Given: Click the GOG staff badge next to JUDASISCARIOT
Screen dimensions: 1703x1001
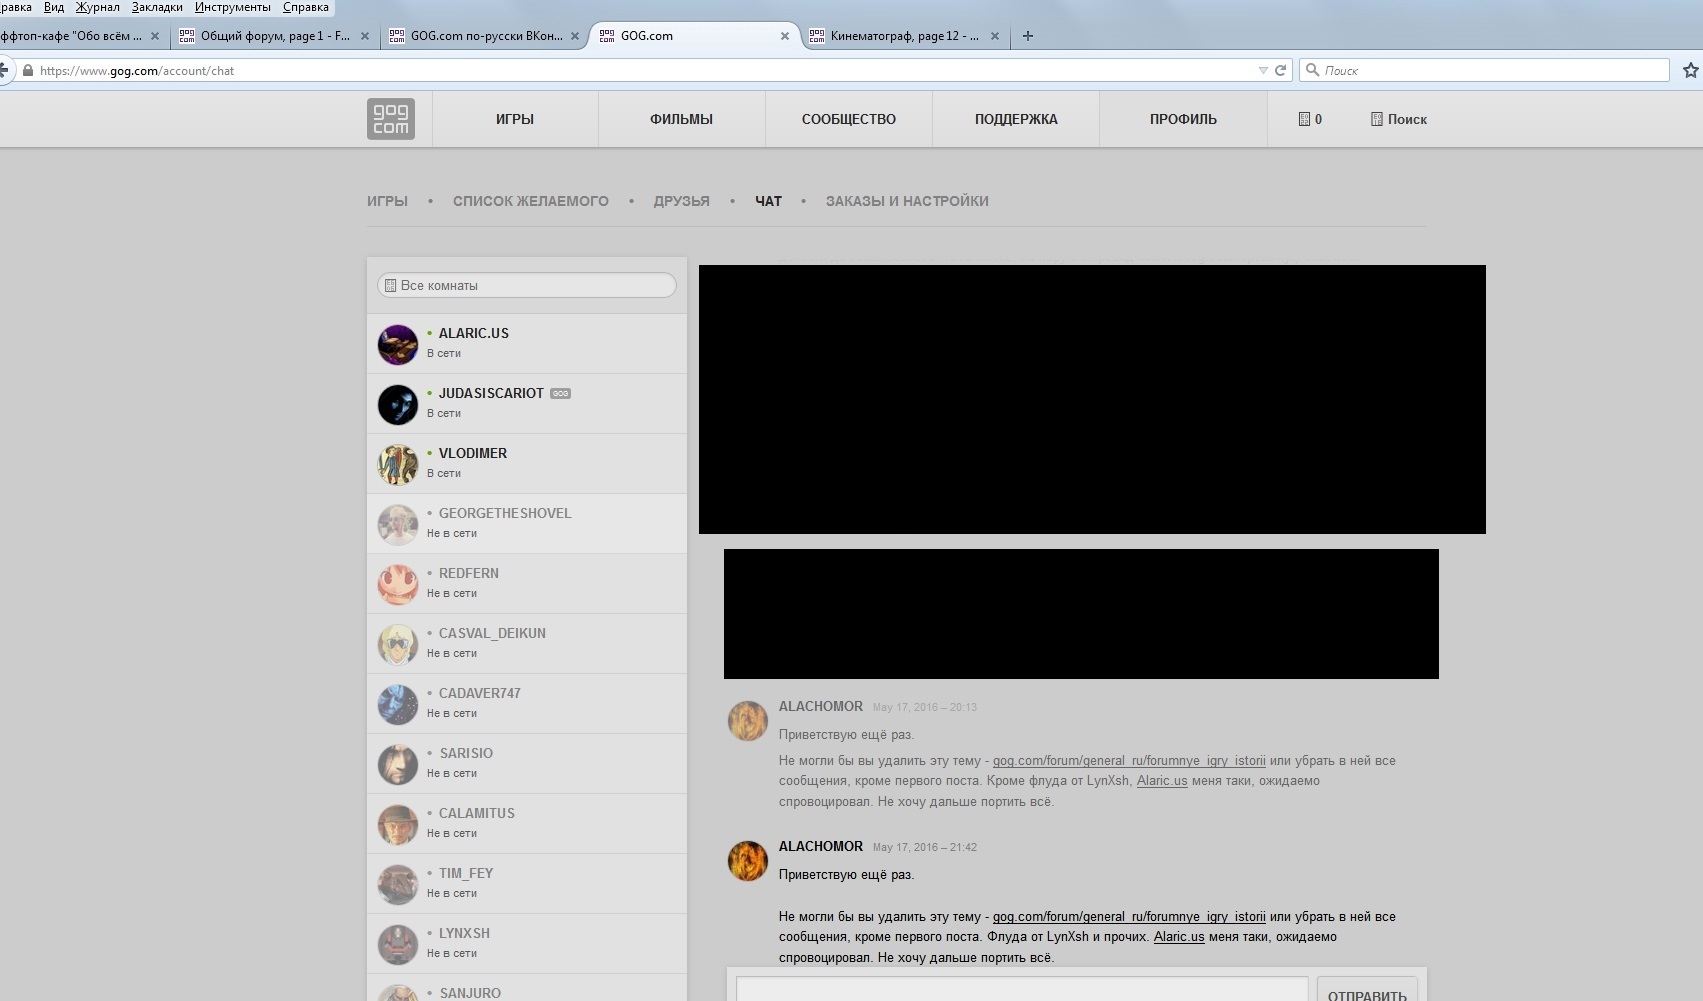Looking at the screenshot, I should [560, 393].
